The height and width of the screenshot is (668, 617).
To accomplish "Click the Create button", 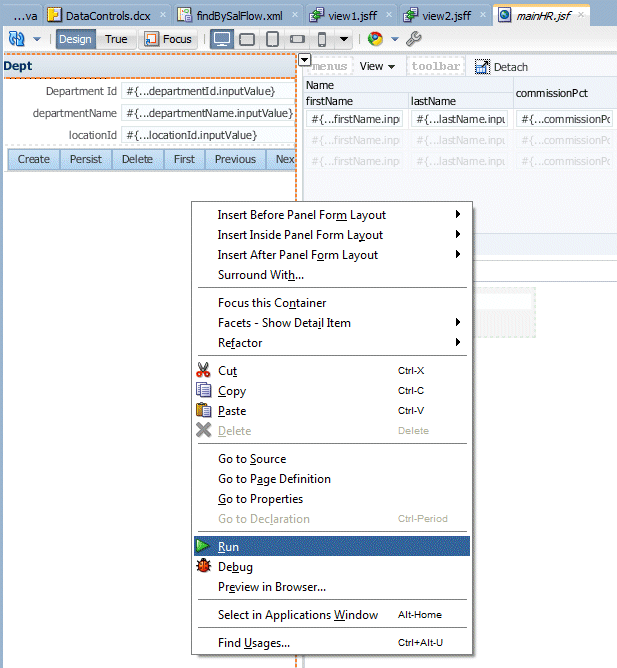I will point(34,159).
